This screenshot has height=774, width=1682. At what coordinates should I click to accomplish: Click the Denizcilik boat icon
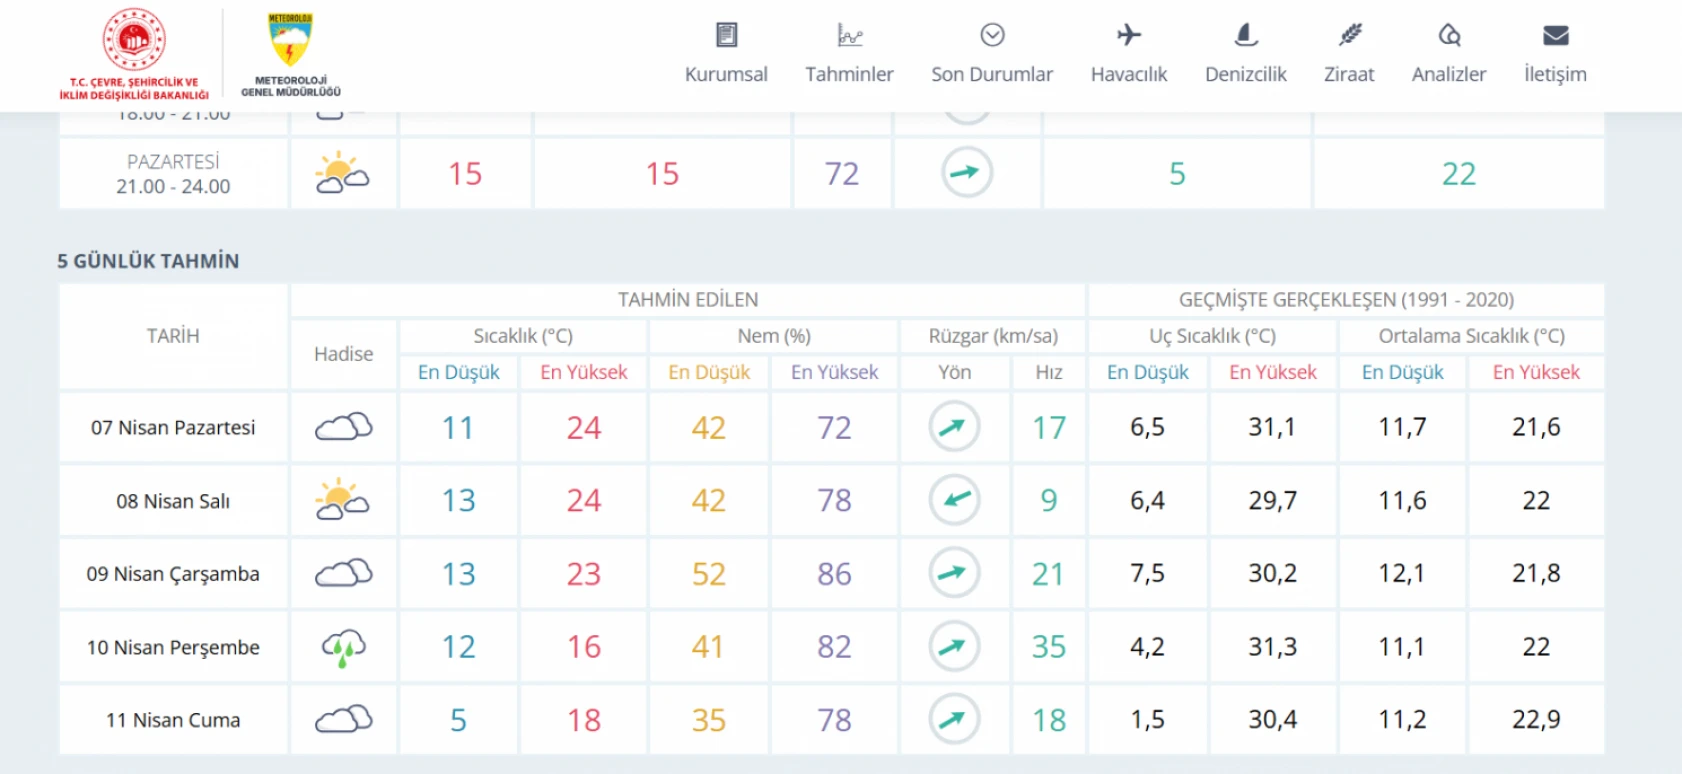[x=1245, y=36]
